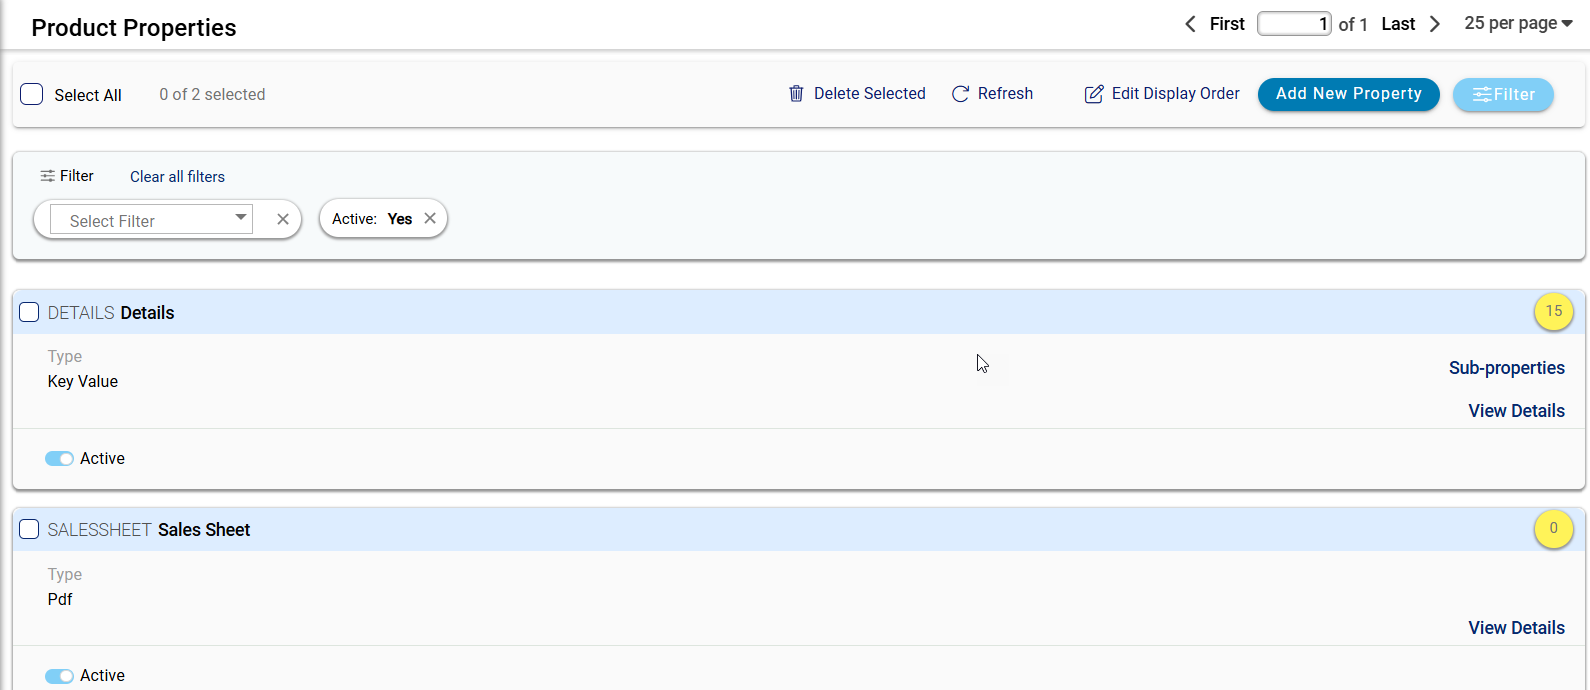Clear the Select Filter field with X
This screenshot has height=690, width=1590.
(283, 219)
